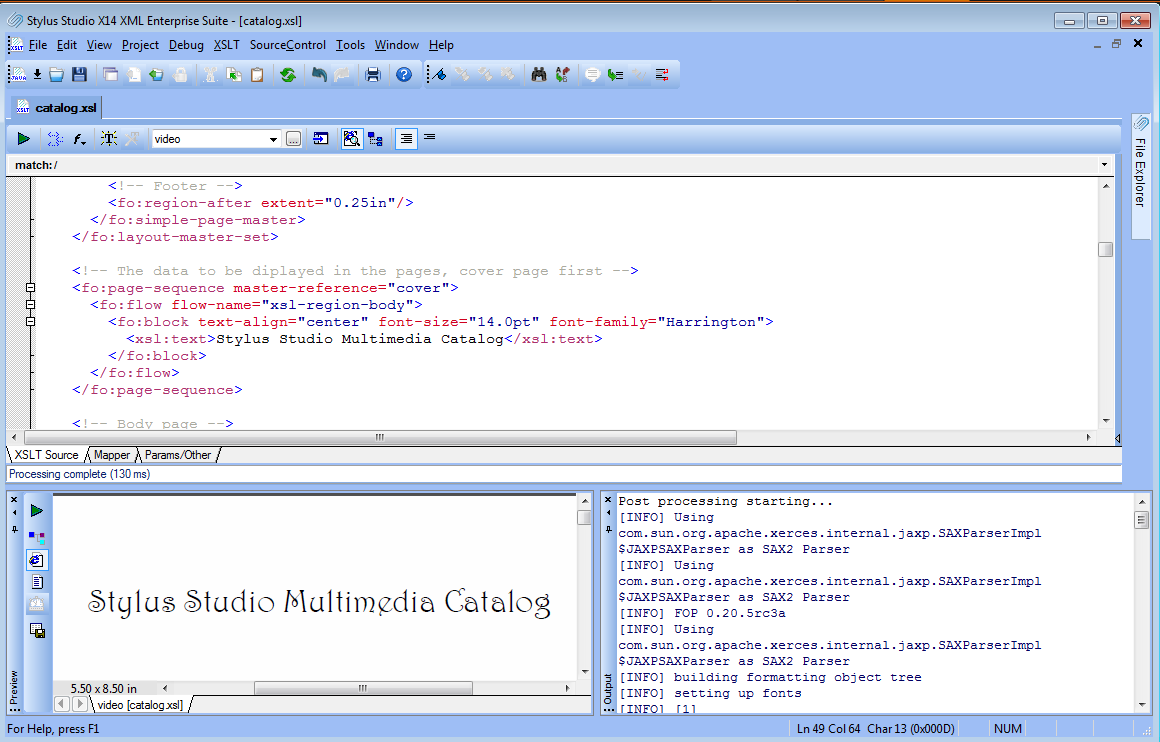
Task: Toggle the indent text alignment button
Action: tap(406, 138)
